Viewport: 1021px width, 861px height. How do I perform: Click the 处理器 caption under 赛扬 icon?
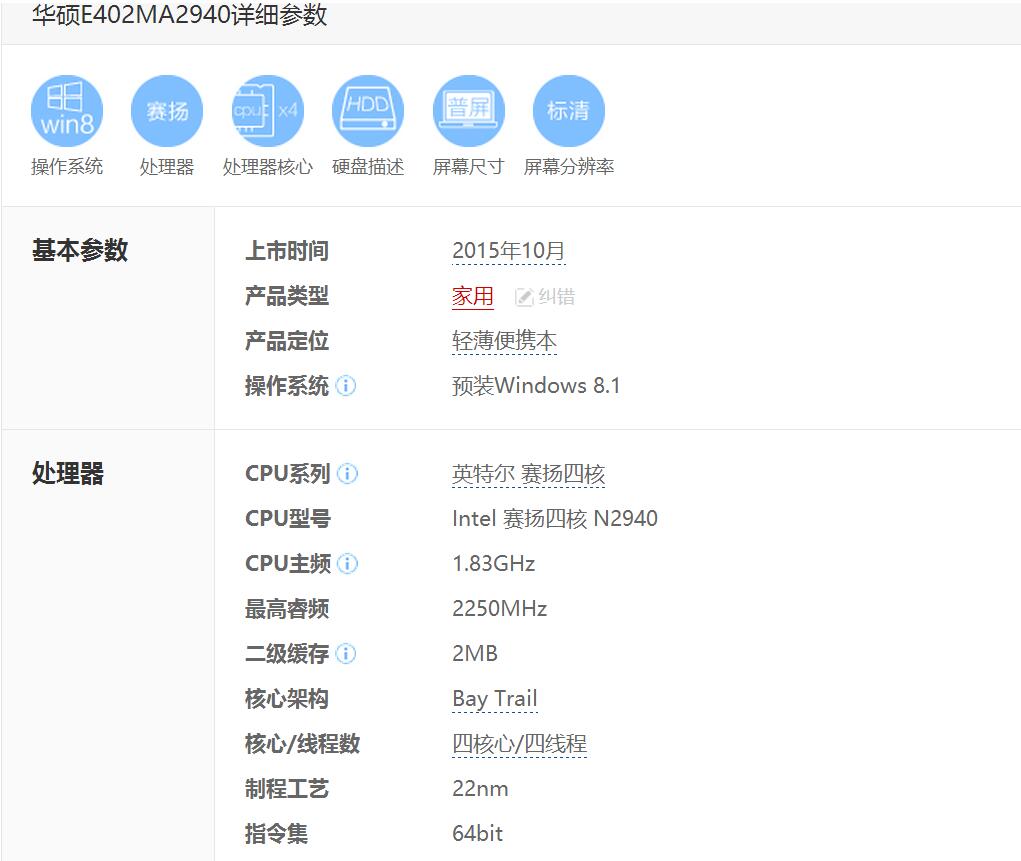(167, 167)
